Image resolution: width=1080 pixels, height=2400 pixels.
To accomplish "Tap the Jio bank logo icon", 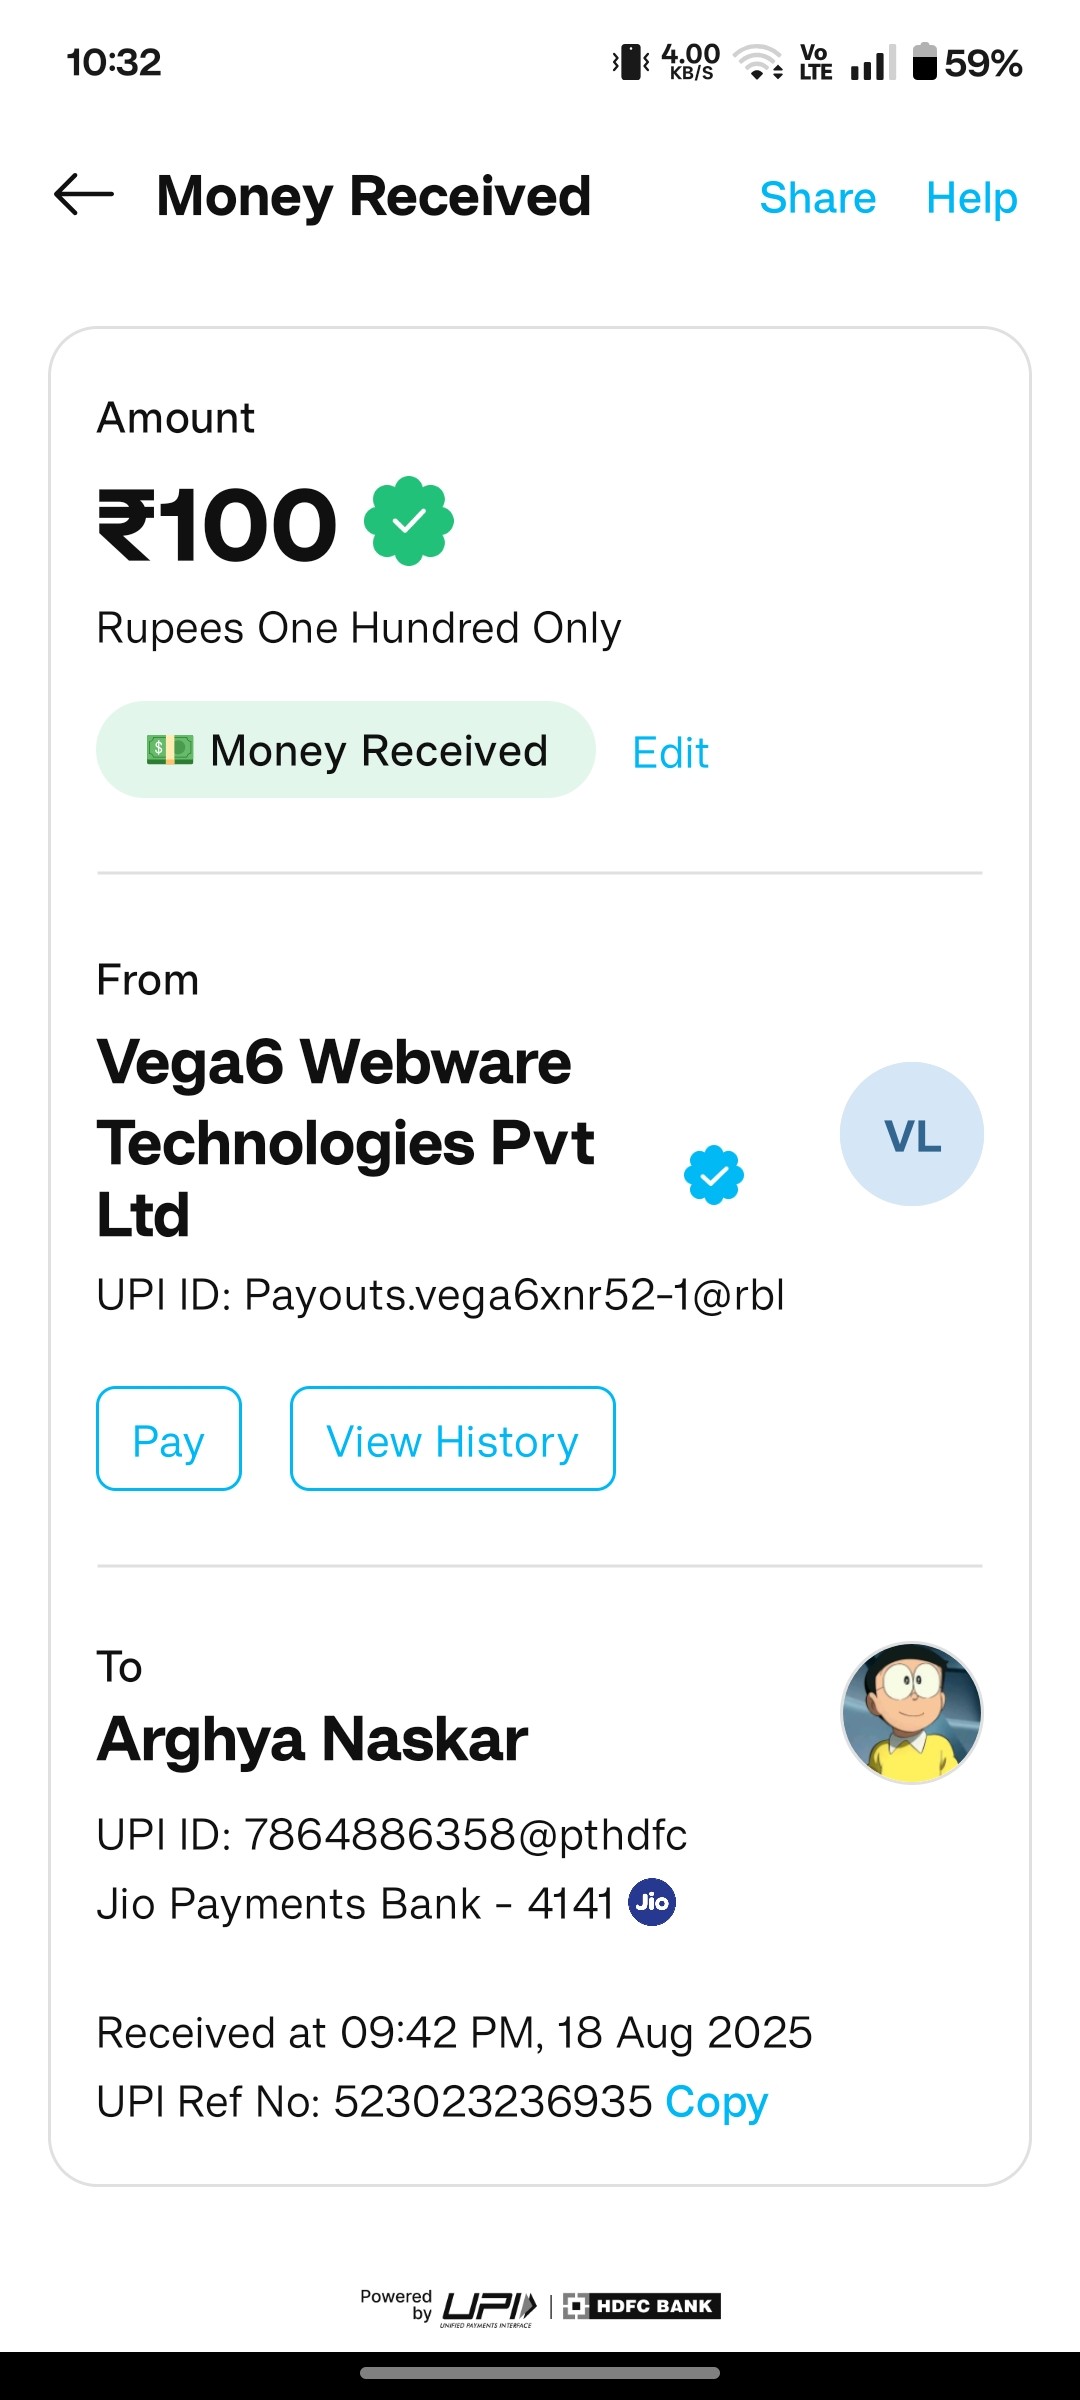I will coord(652,1902).
